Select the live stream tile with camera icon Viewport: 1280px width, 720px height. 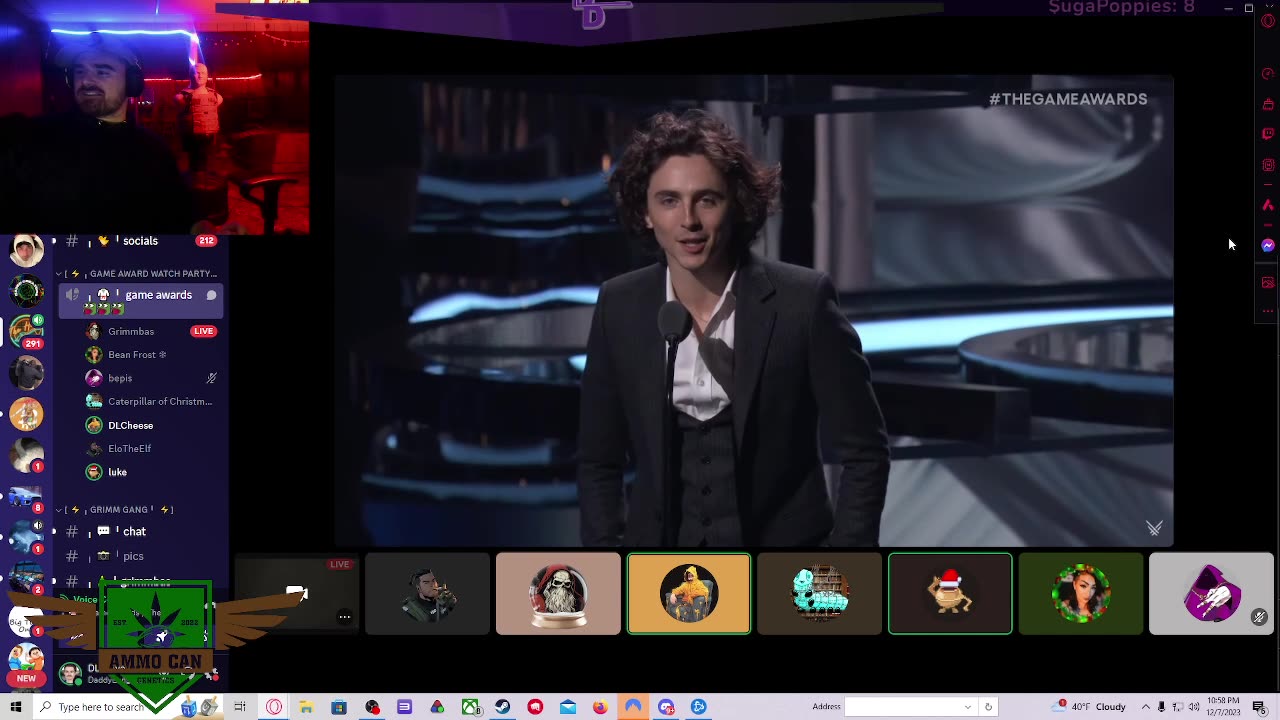tap(296, 594)
